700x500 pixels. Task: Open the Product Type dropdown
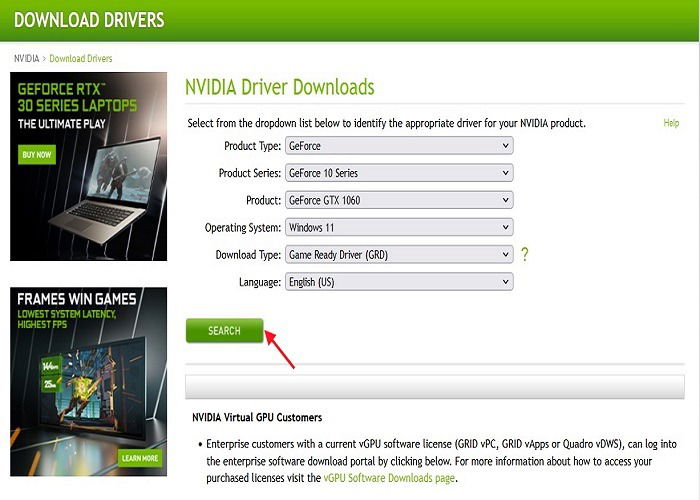(x=399, y=146)
